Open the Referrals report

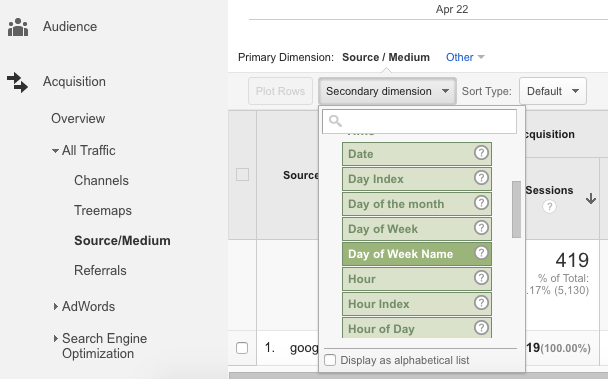tap(100, 270)
